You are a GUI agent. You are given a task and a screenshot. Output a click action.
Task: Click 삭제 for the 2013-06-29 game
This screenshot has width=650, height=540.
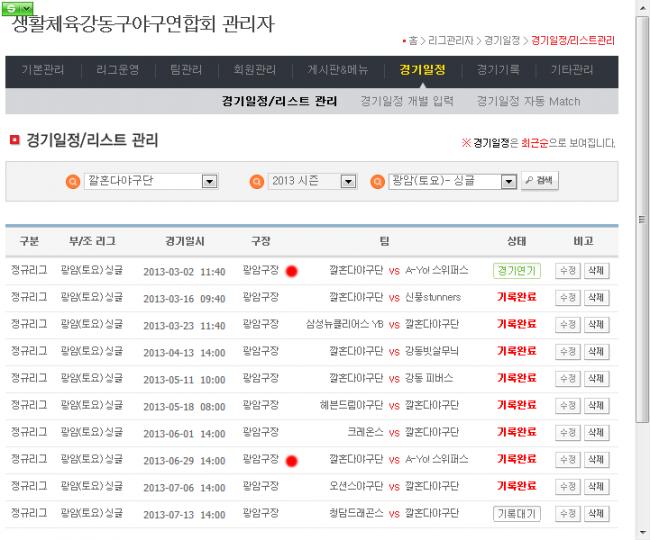click(596, 460)
